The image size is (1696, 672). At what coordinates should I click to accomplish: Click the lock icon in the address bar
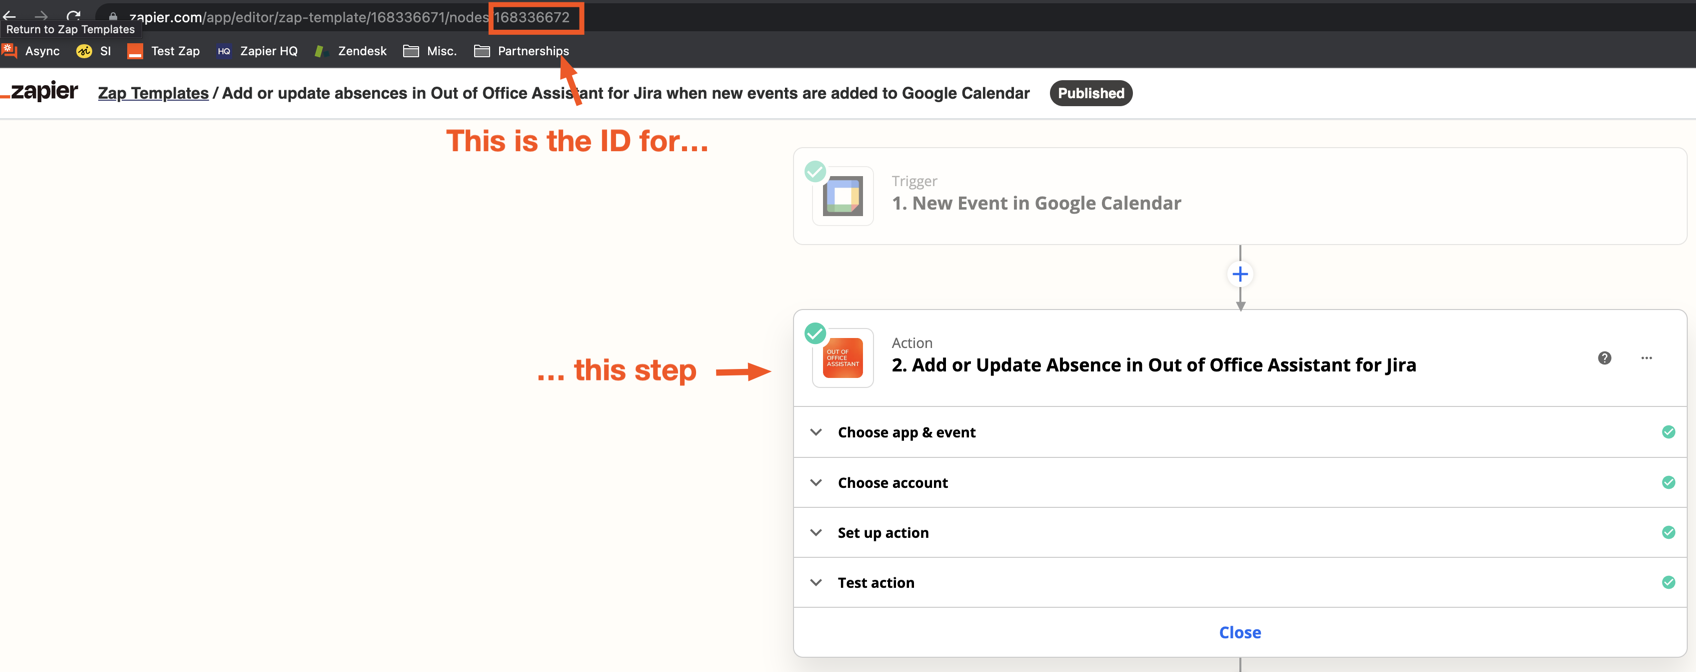[x=113, y=17]
